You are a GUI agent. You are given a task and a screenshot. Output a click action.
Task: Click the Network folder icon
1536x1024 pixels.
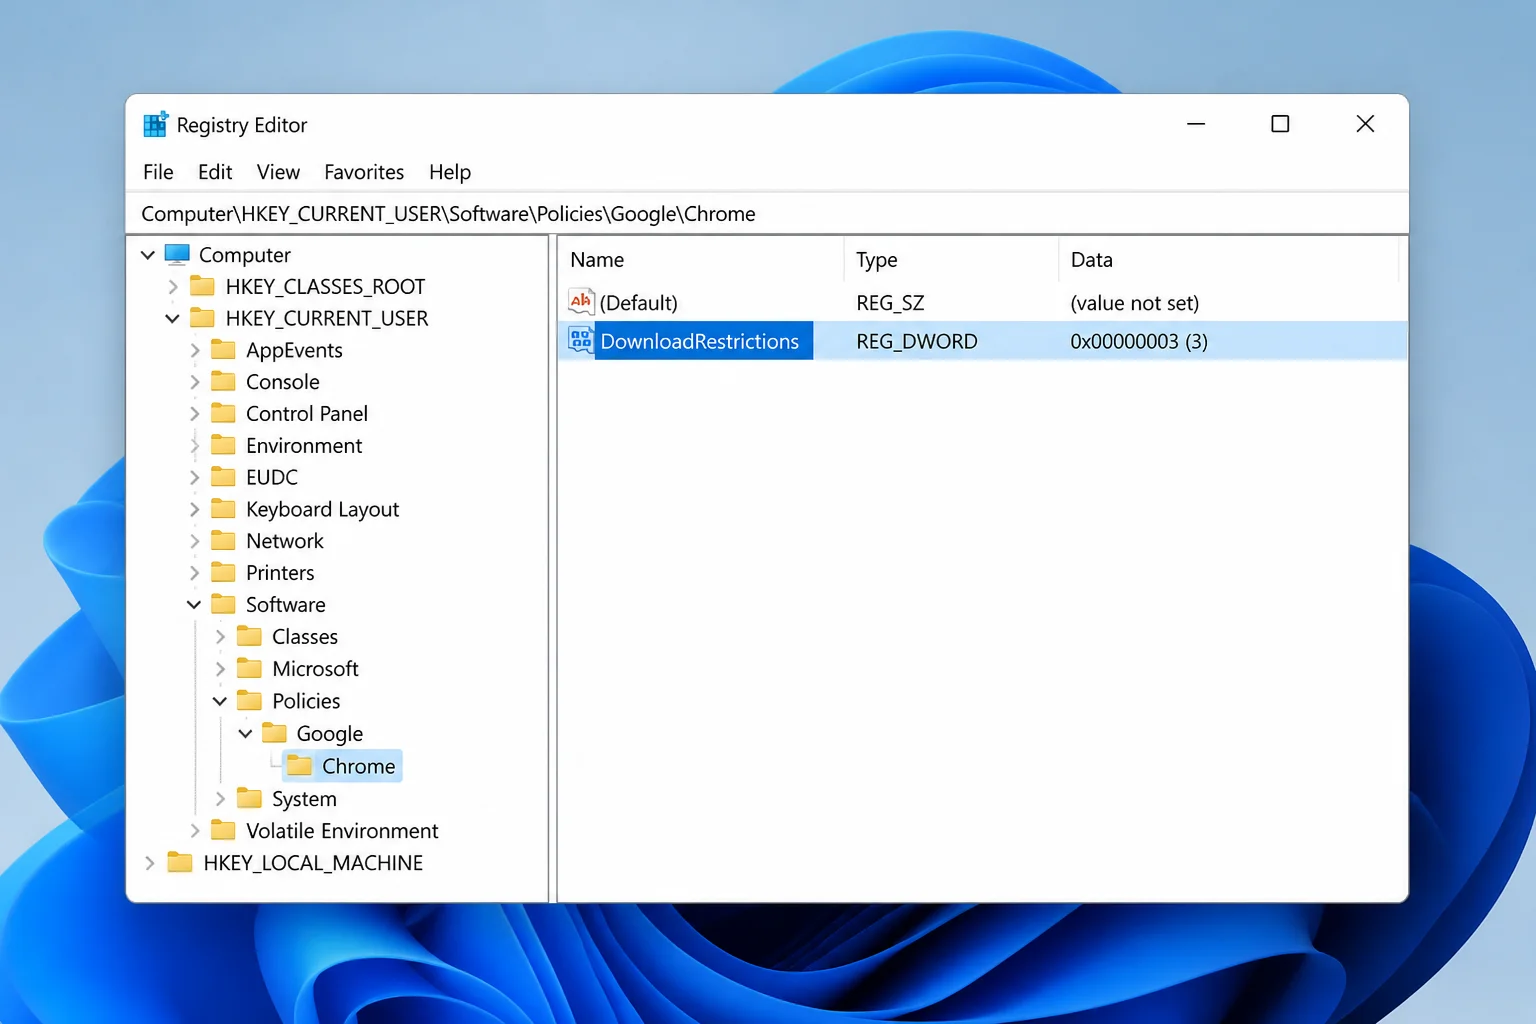coord(224,541)
